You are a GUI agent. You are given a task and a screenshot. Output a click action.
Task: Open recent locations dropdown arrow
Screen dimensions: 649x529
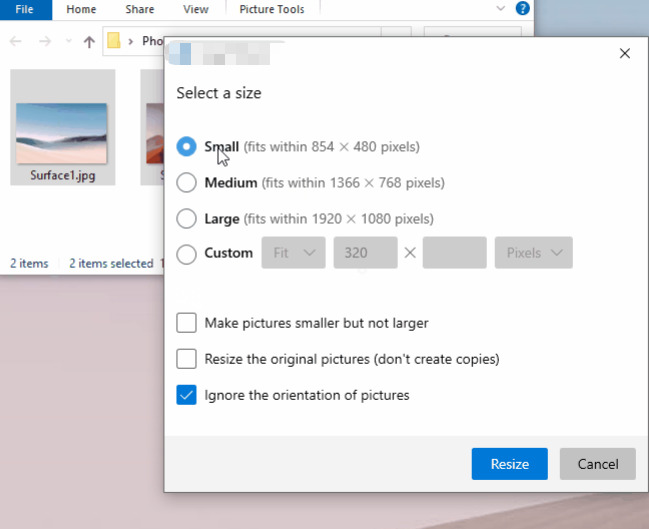pyautogui.click(x=69, y=41)
